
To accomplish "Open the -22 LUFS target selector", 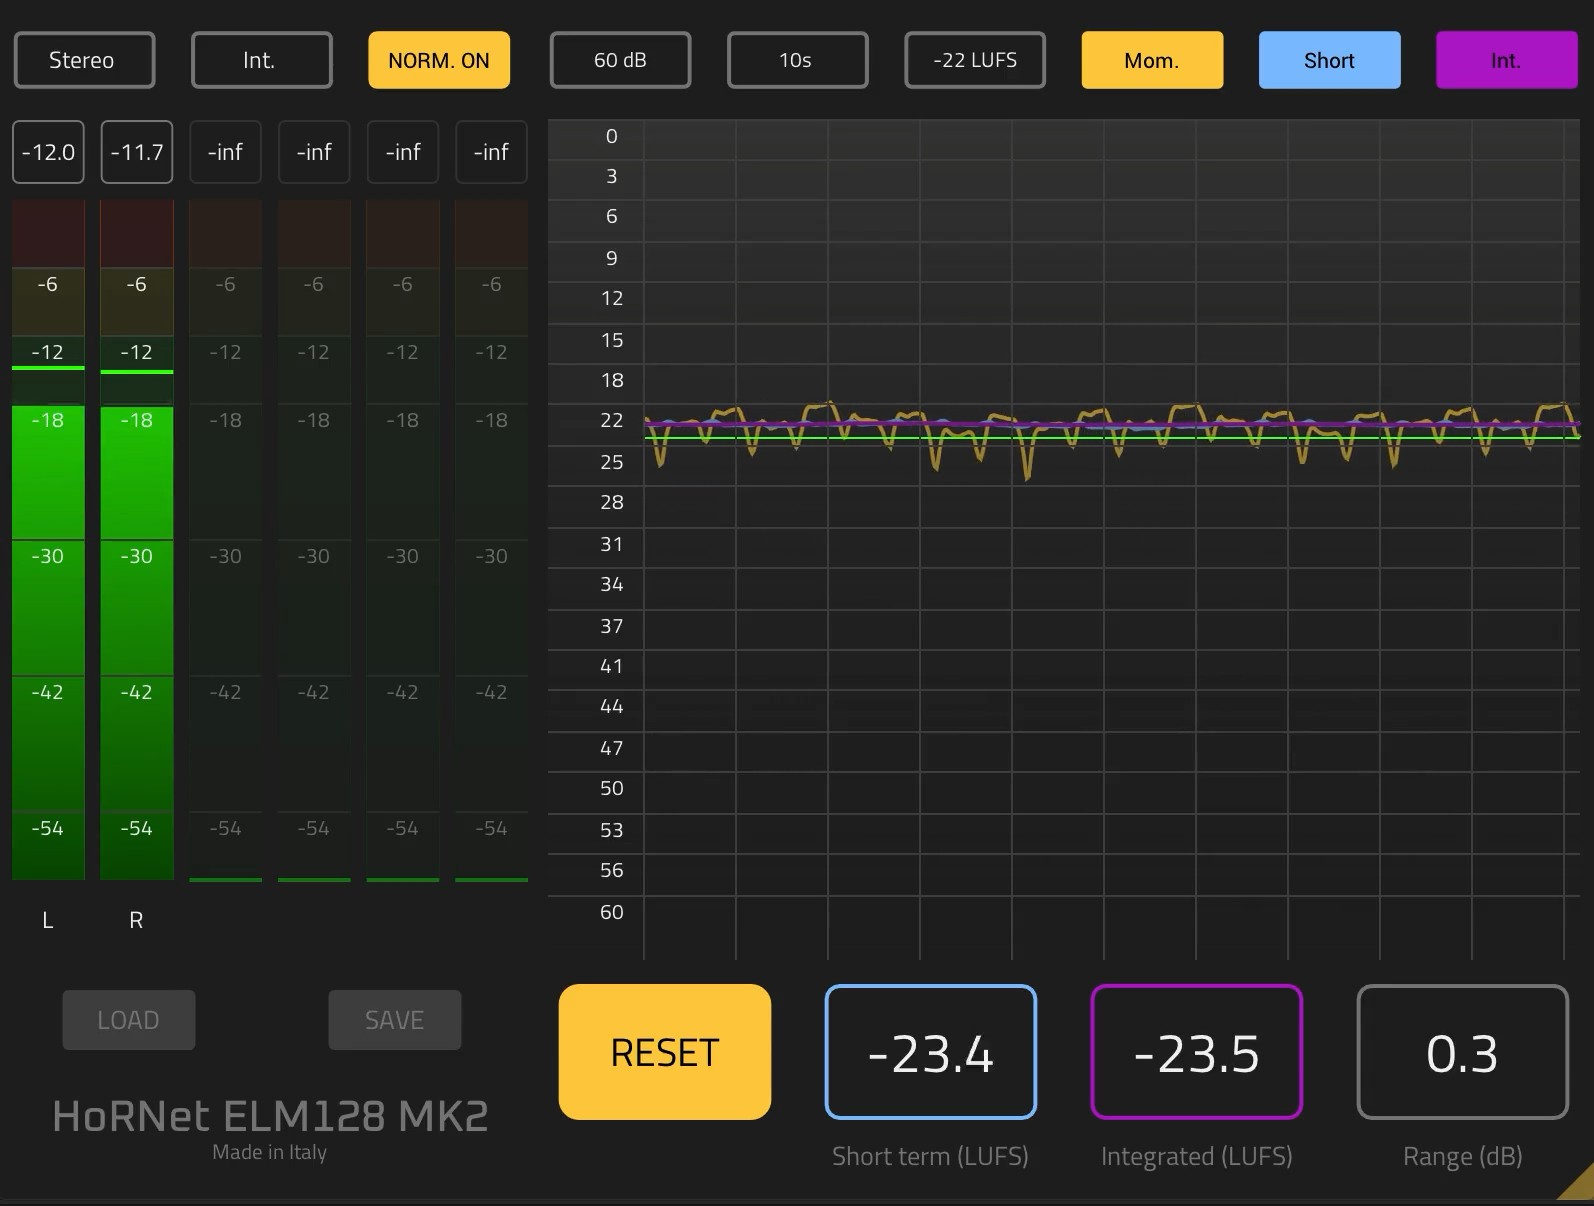I will (x=975, y=60).
